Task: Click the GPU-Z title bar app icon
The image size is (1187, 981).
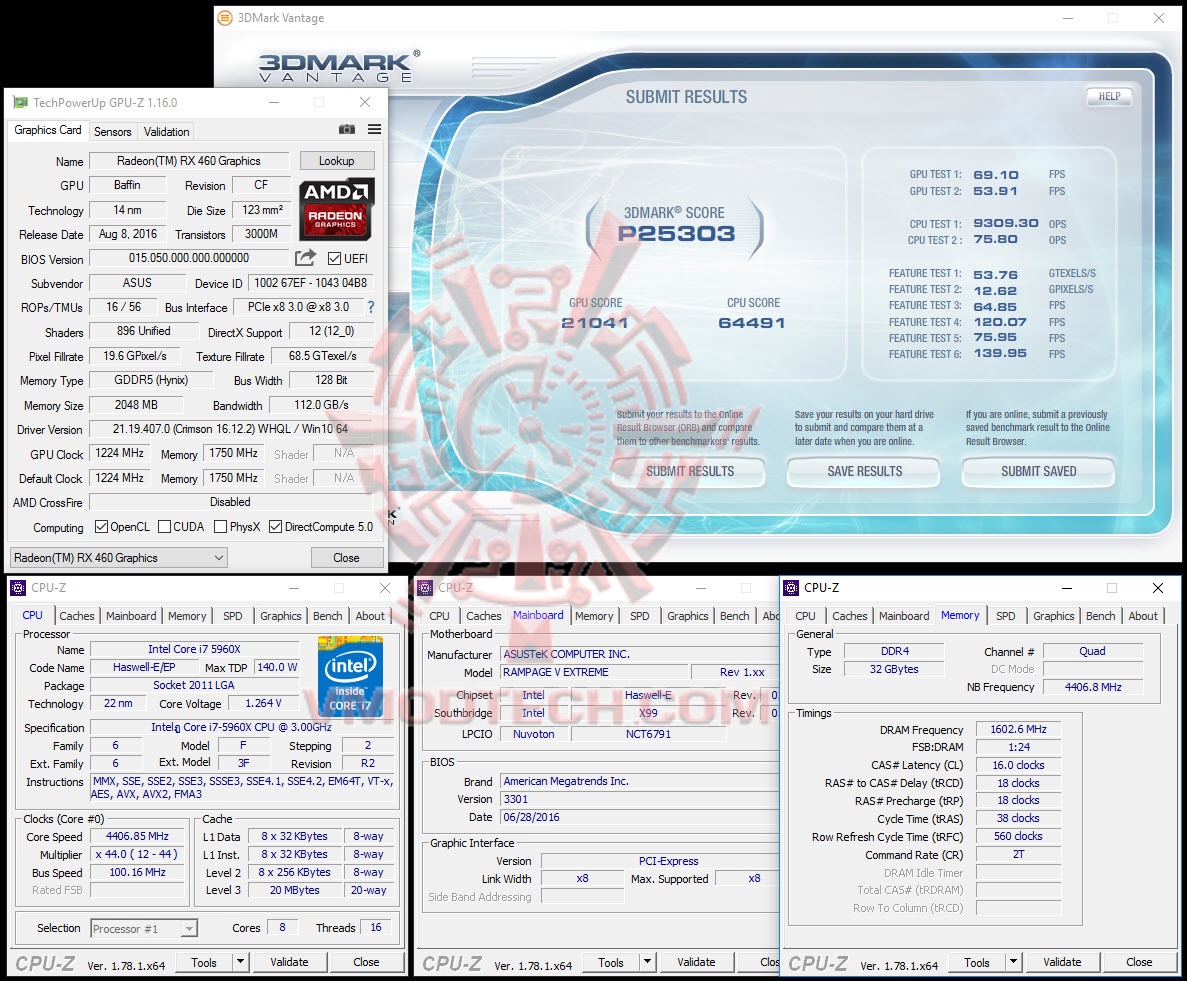Action: click(20, 102)
